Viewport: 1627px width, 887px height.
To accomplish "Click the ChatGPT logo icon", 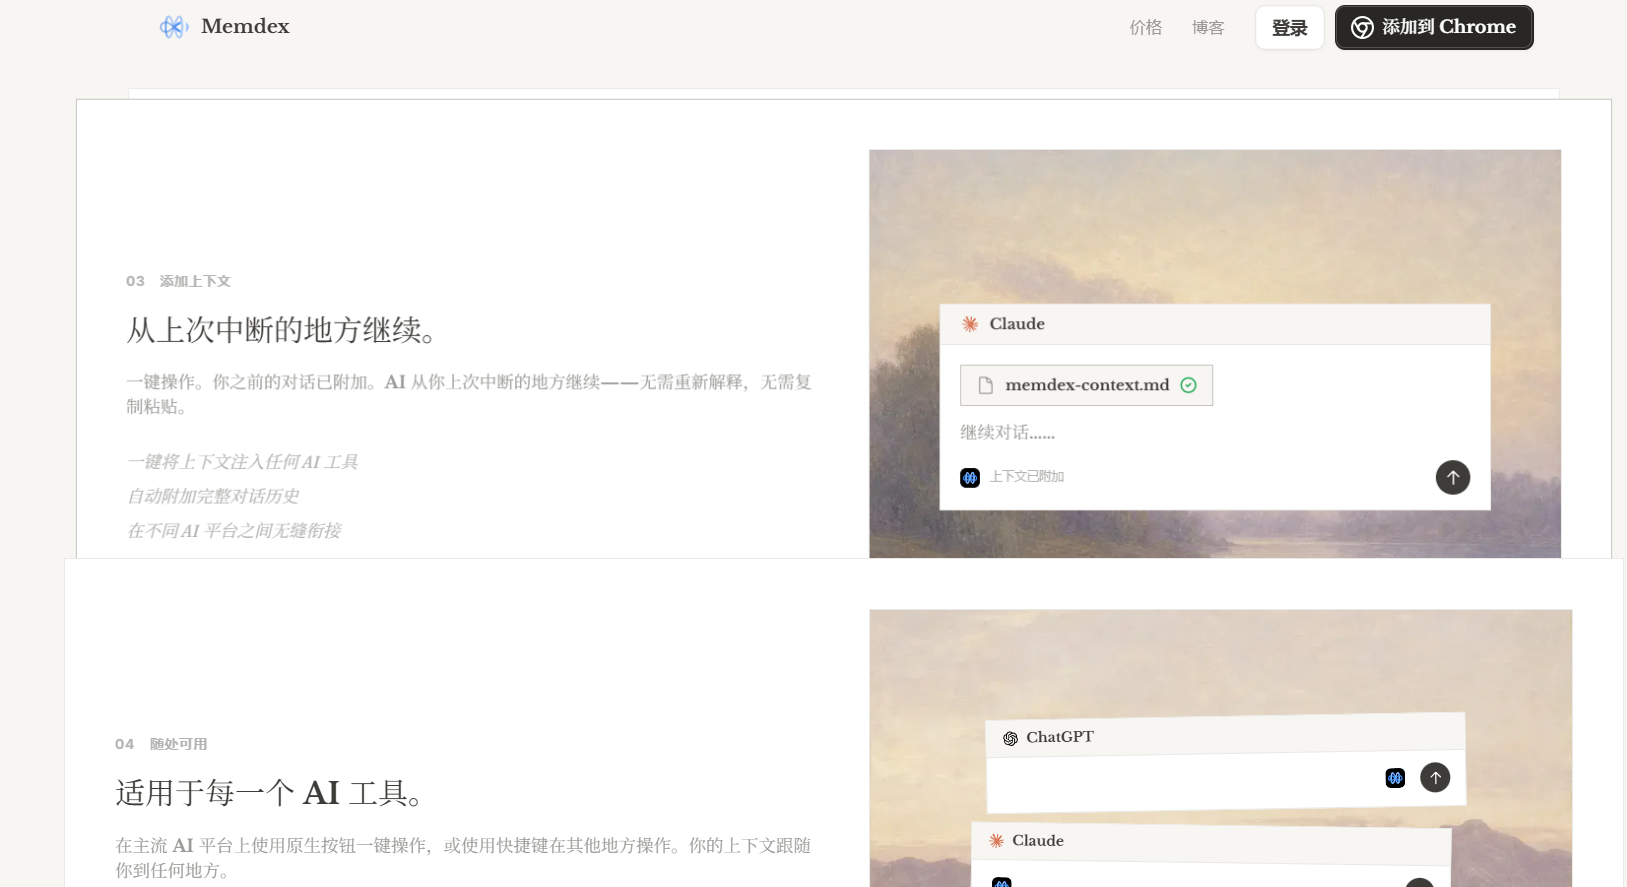I will coord(1010,738).
